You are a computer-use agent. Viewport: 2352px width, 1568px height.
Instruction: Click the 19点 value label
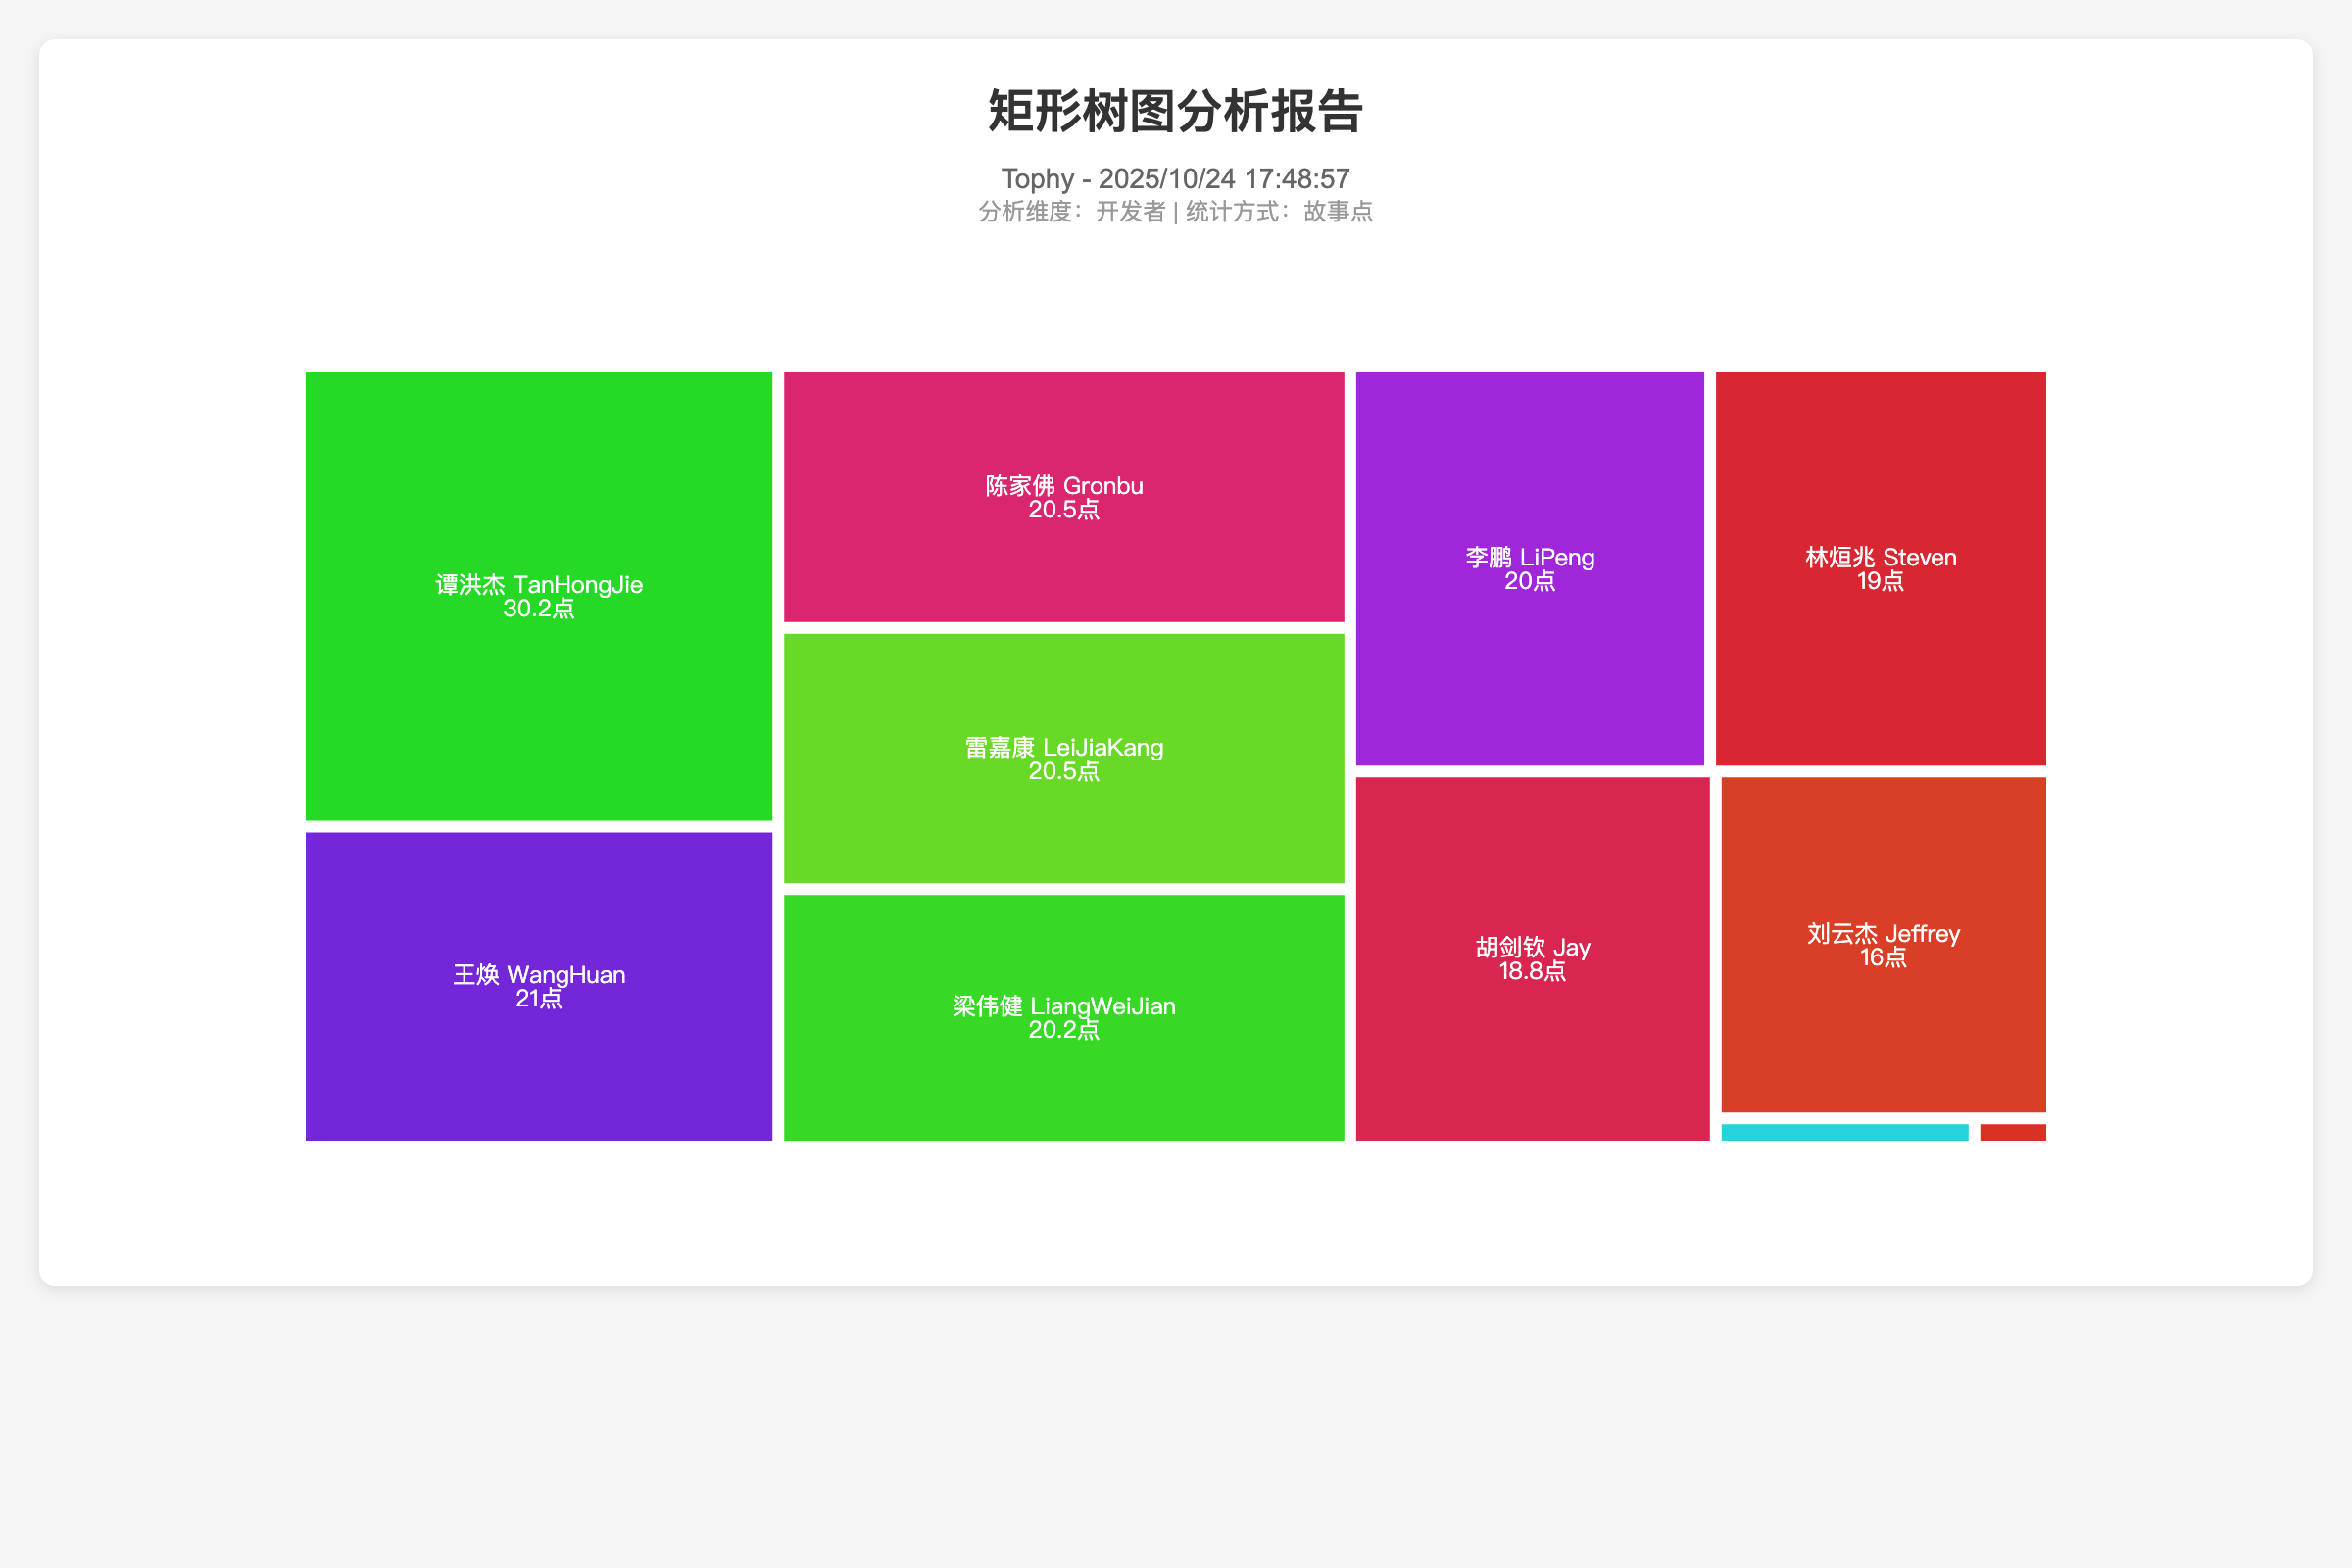(x=1880, y=581)
